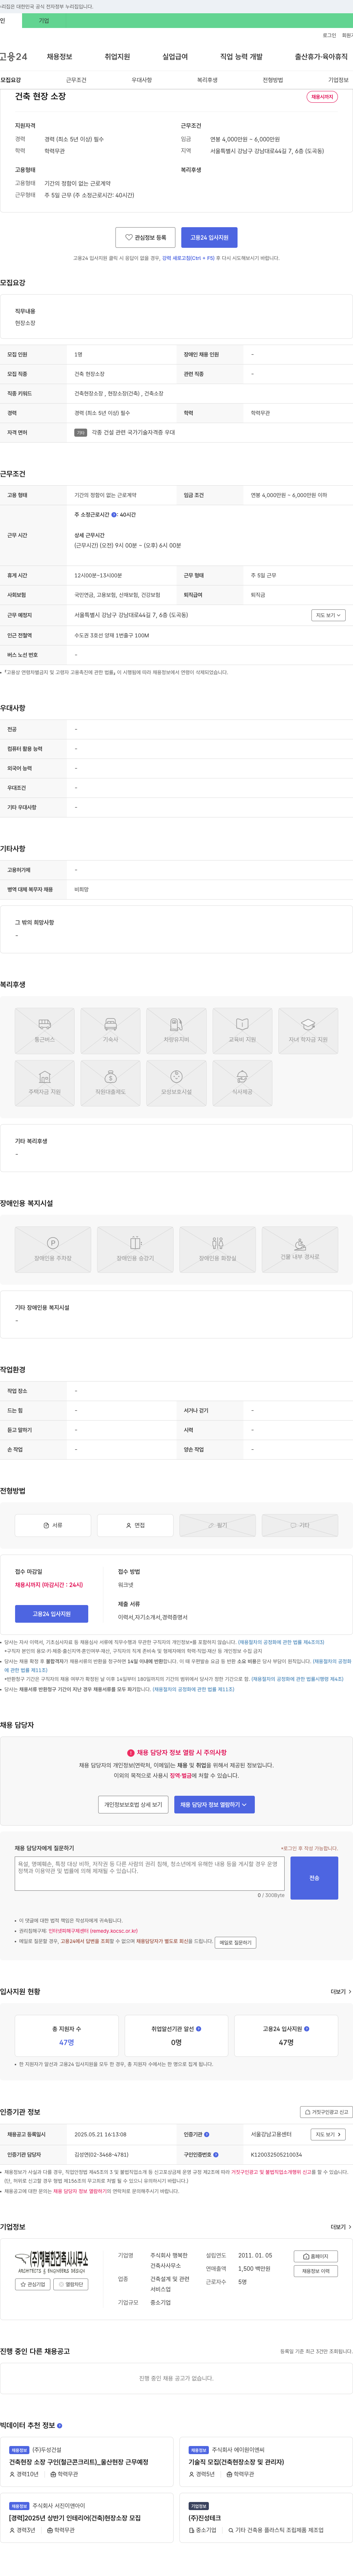Click the 로그인 link at top

(x=329, y=35)
